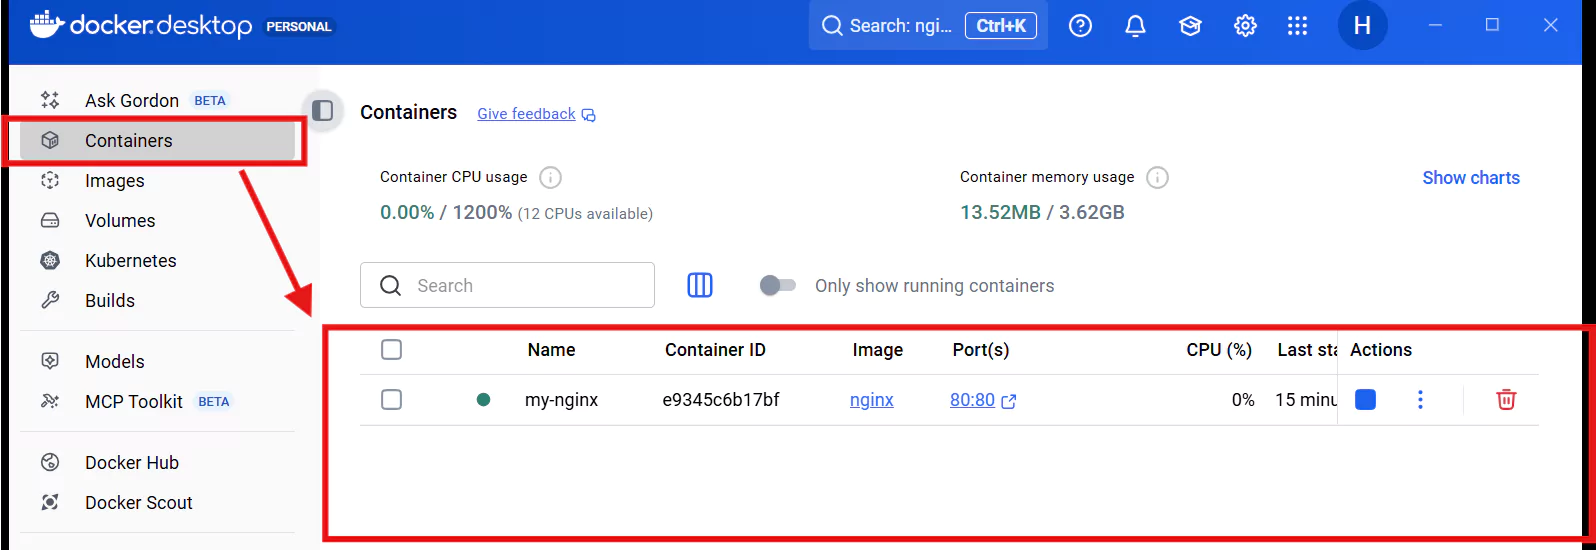Image resolution: width=1596 pixels, height=550 pixels.
Task: Delete the my-nginx container
Action: point(1506,400)
